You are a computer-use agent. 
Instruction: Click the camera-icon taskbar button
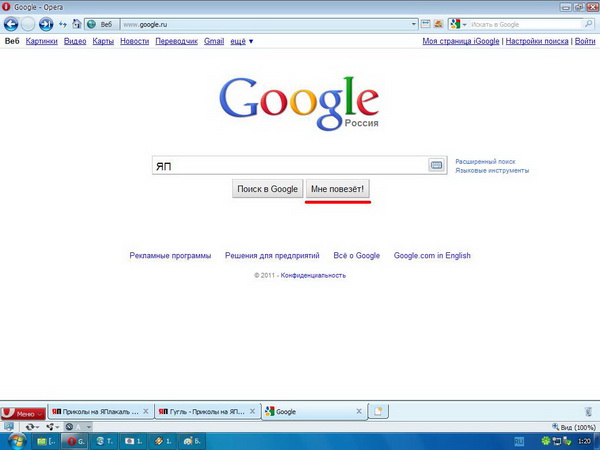point(134,442)
